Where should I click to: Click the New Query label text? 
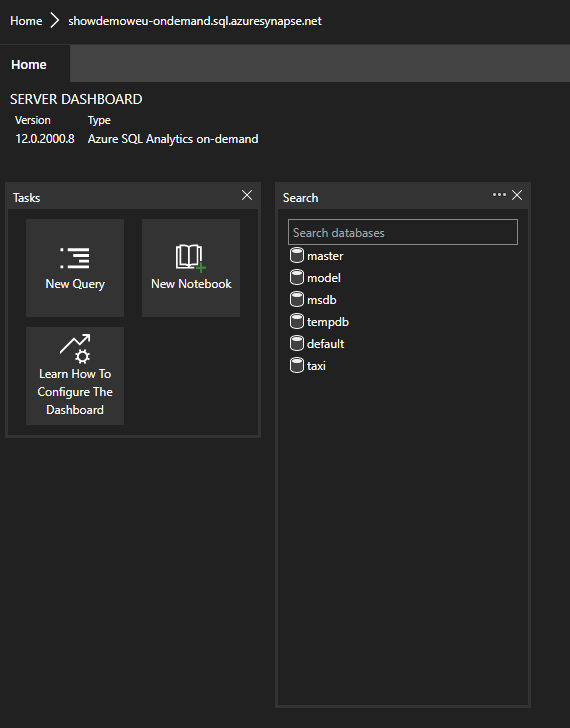click(75, 284)
